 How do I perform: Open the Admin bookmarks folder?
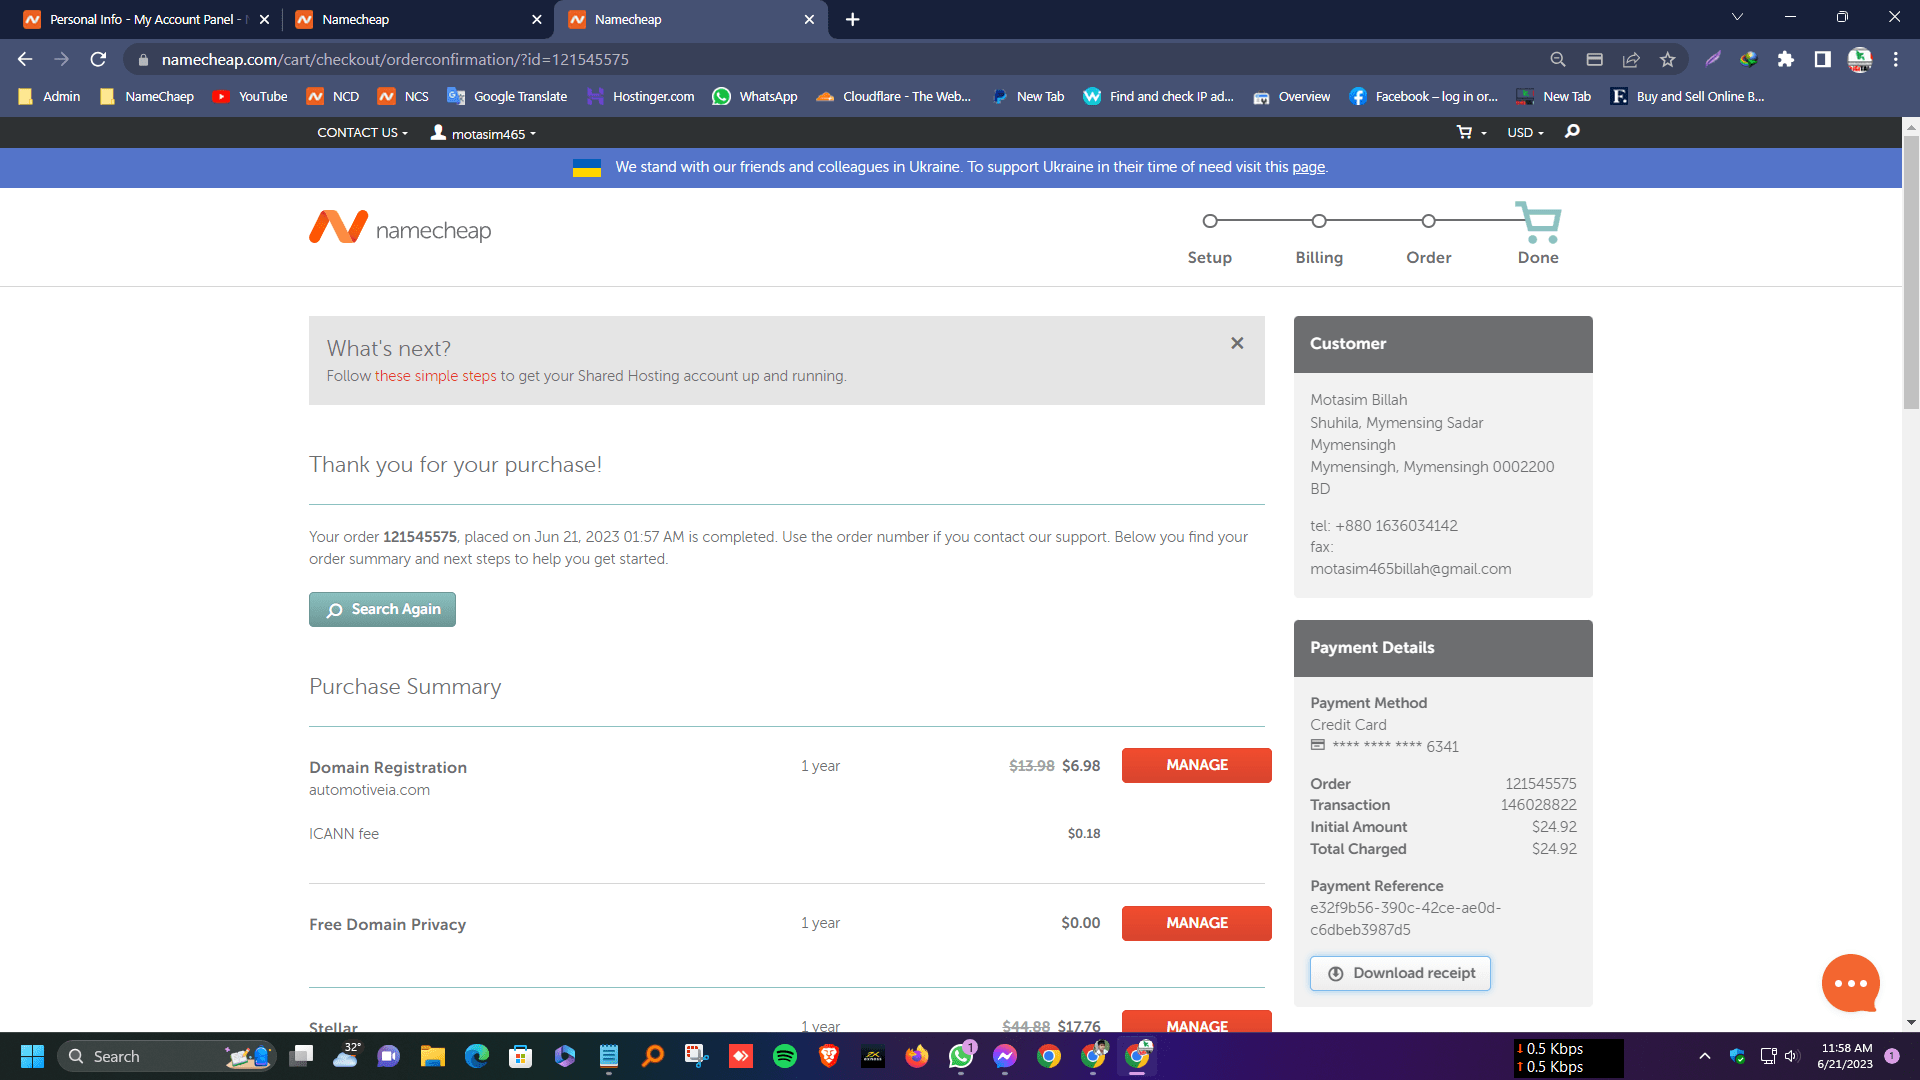(x=49, y=96)
